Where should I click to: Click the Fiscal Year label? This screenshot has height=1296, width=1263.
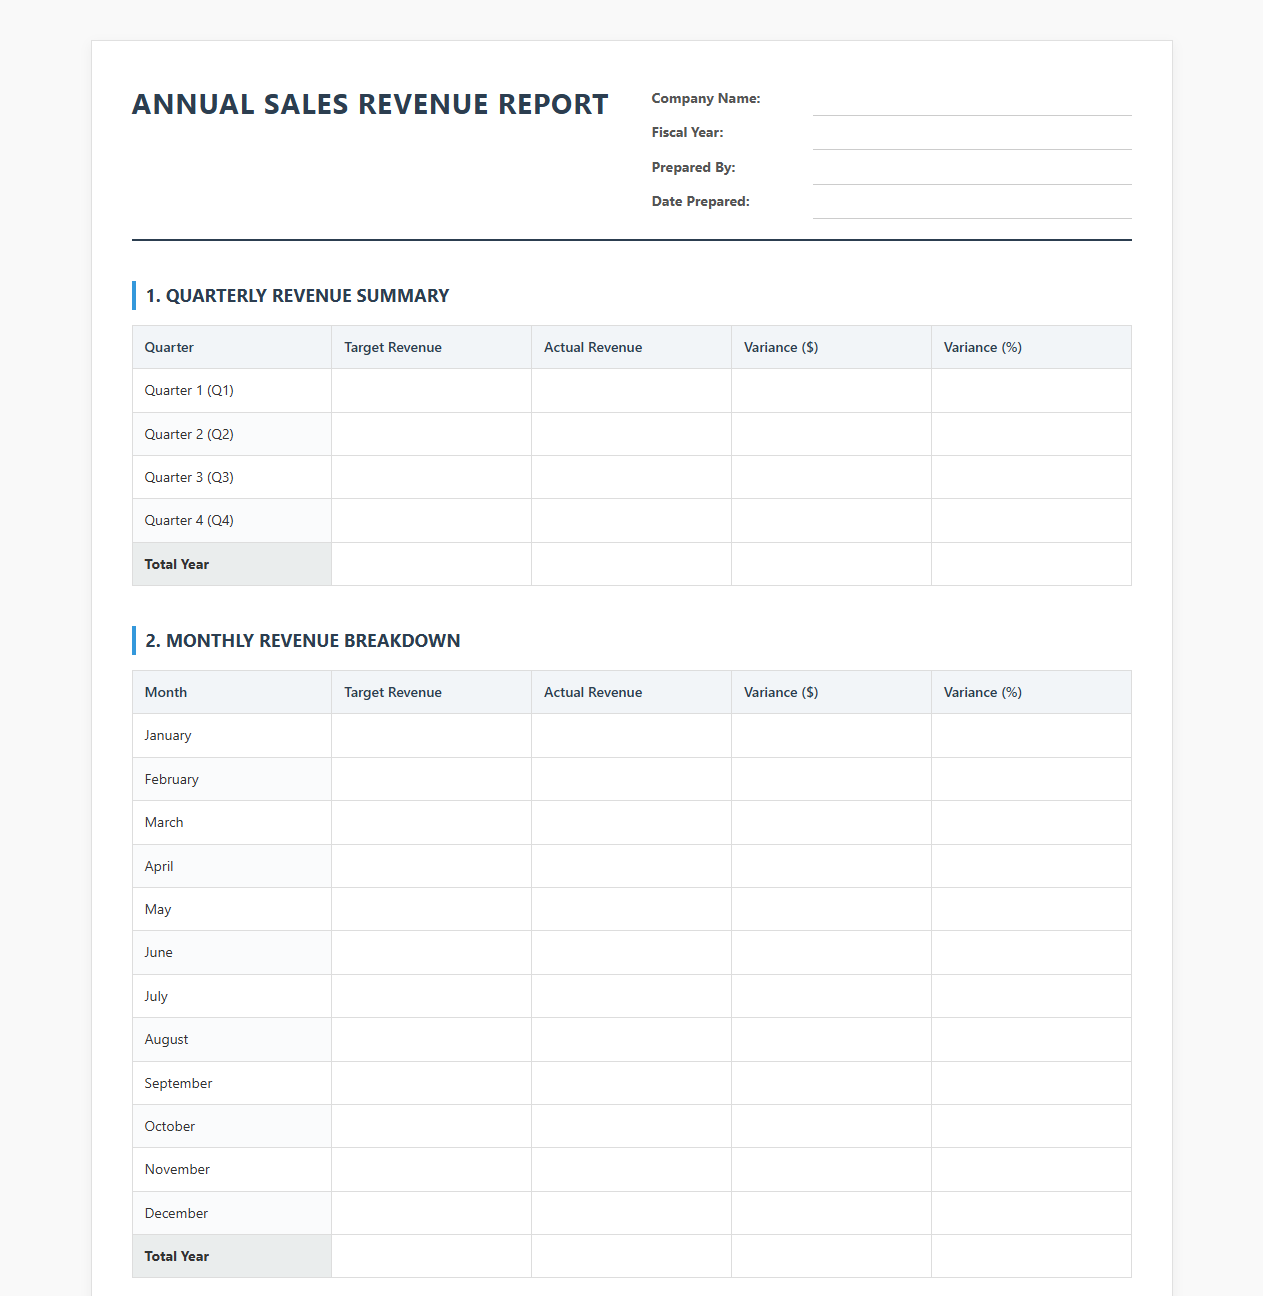coord(688,132)
